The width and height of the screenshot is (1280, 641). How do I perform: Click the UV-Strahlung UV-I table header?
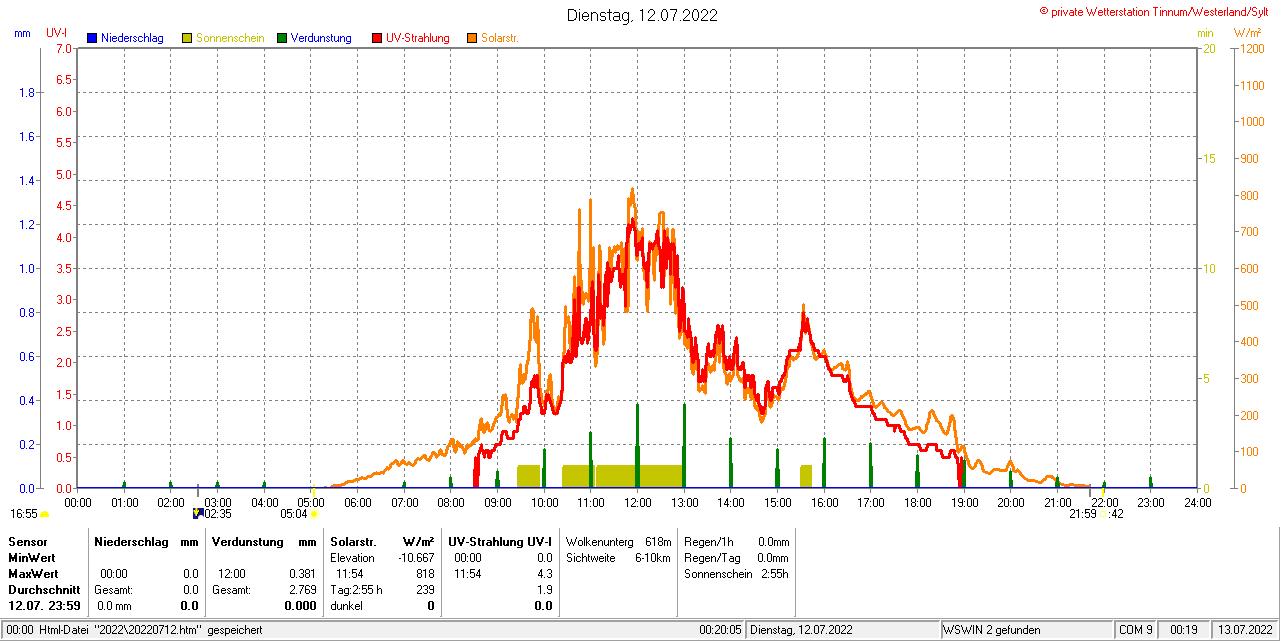pos(500,541)
